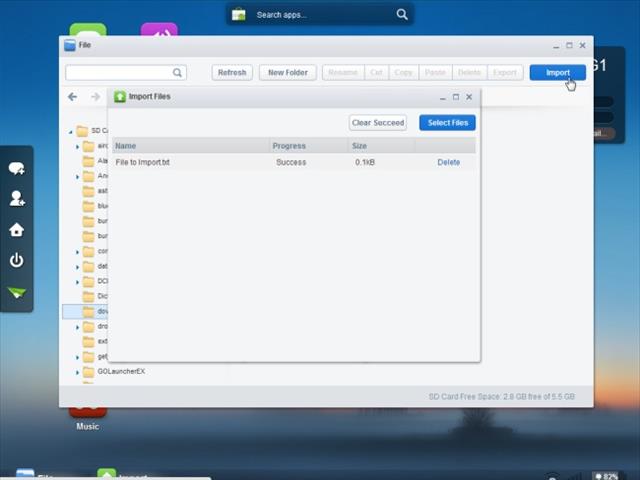Click the search magnifier in top app bar

click(402, 15)
